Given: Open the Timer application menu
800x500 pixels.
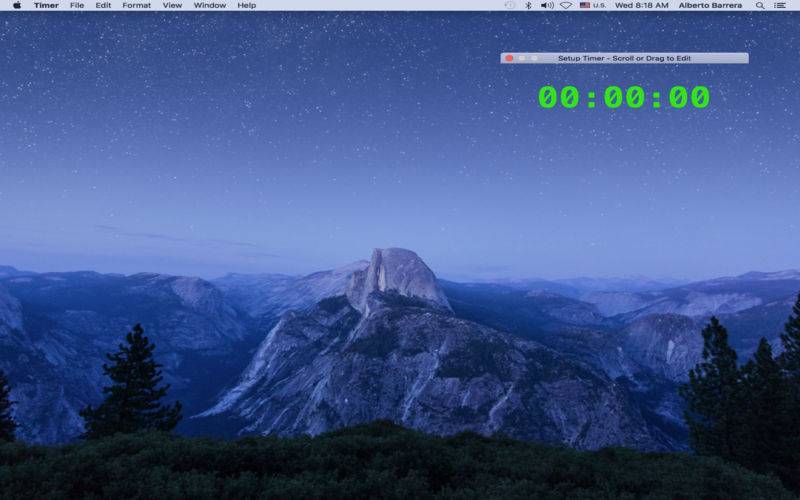Looking at the screenshot, I should tap(46, 5).
